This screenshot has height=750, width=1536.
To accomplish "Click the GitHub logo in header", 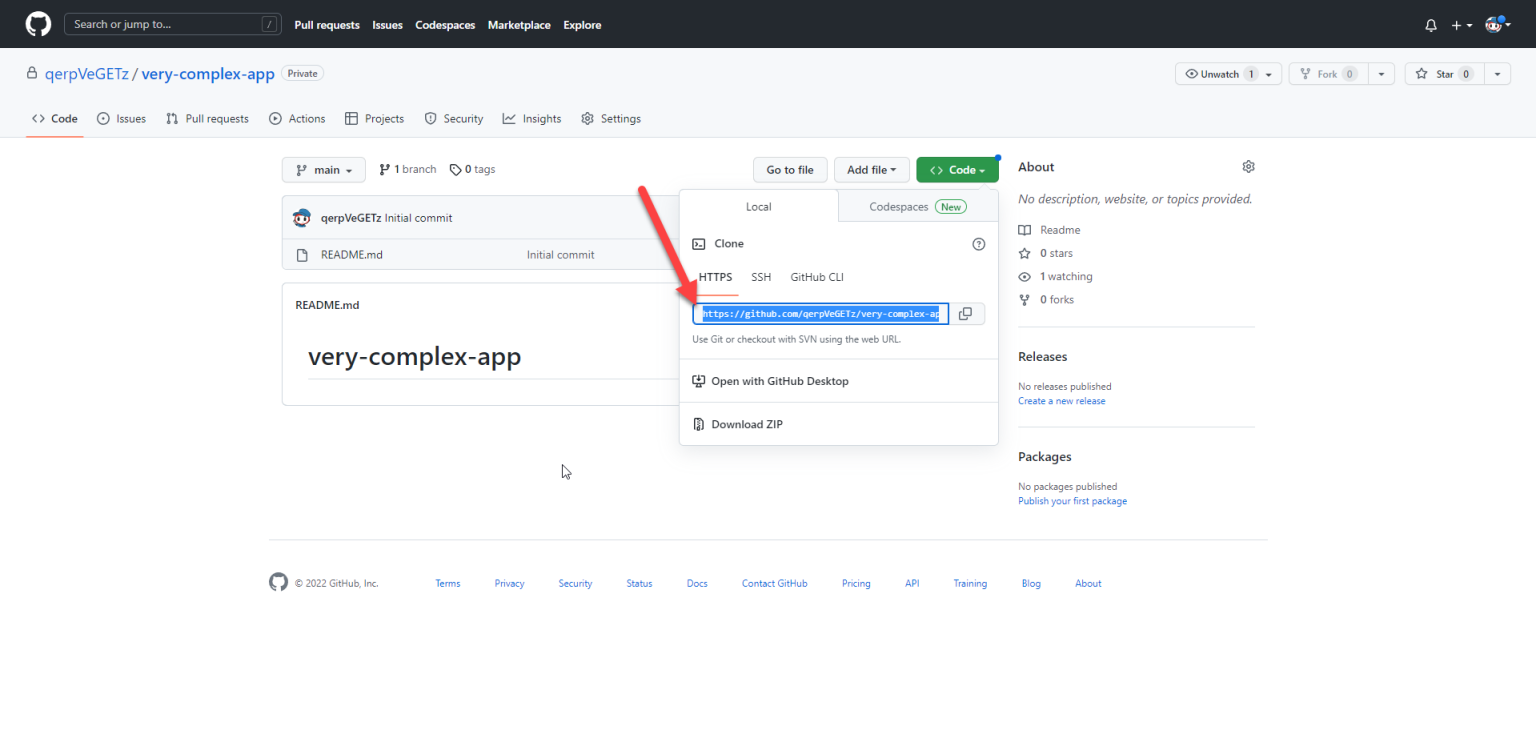I will click(38, 24).
